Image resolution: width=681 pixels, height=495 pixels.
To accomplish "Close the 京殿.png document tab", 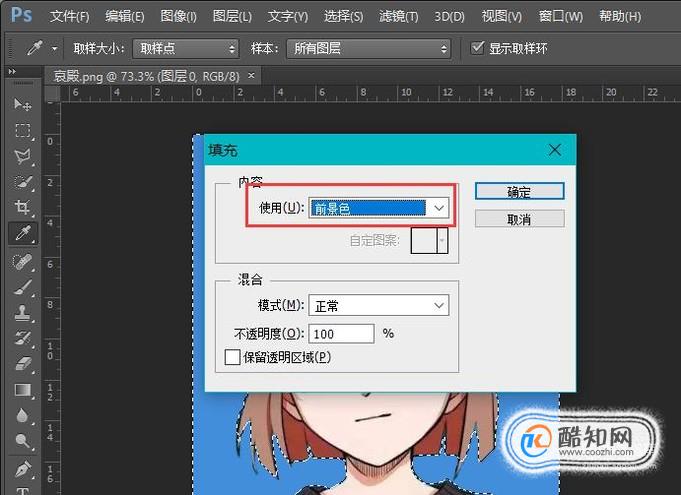I will pyautogui.click(x=251, y=76).
